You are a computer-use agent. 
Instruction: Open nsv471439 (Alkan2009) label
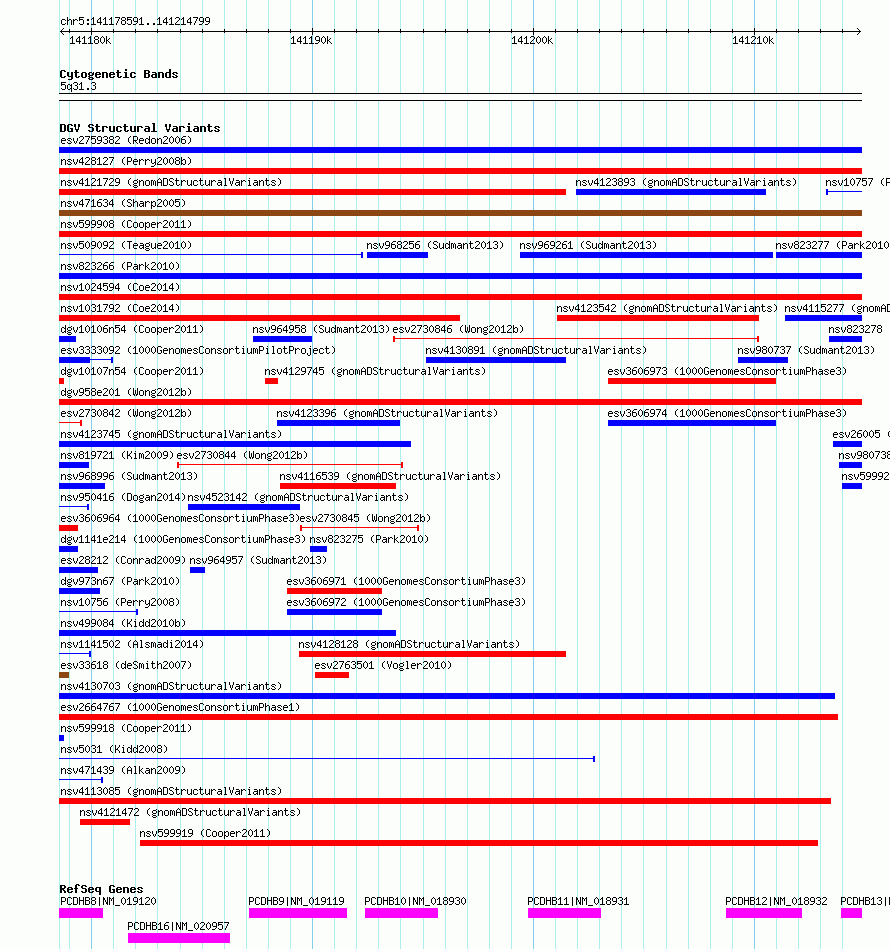(123, 770)
